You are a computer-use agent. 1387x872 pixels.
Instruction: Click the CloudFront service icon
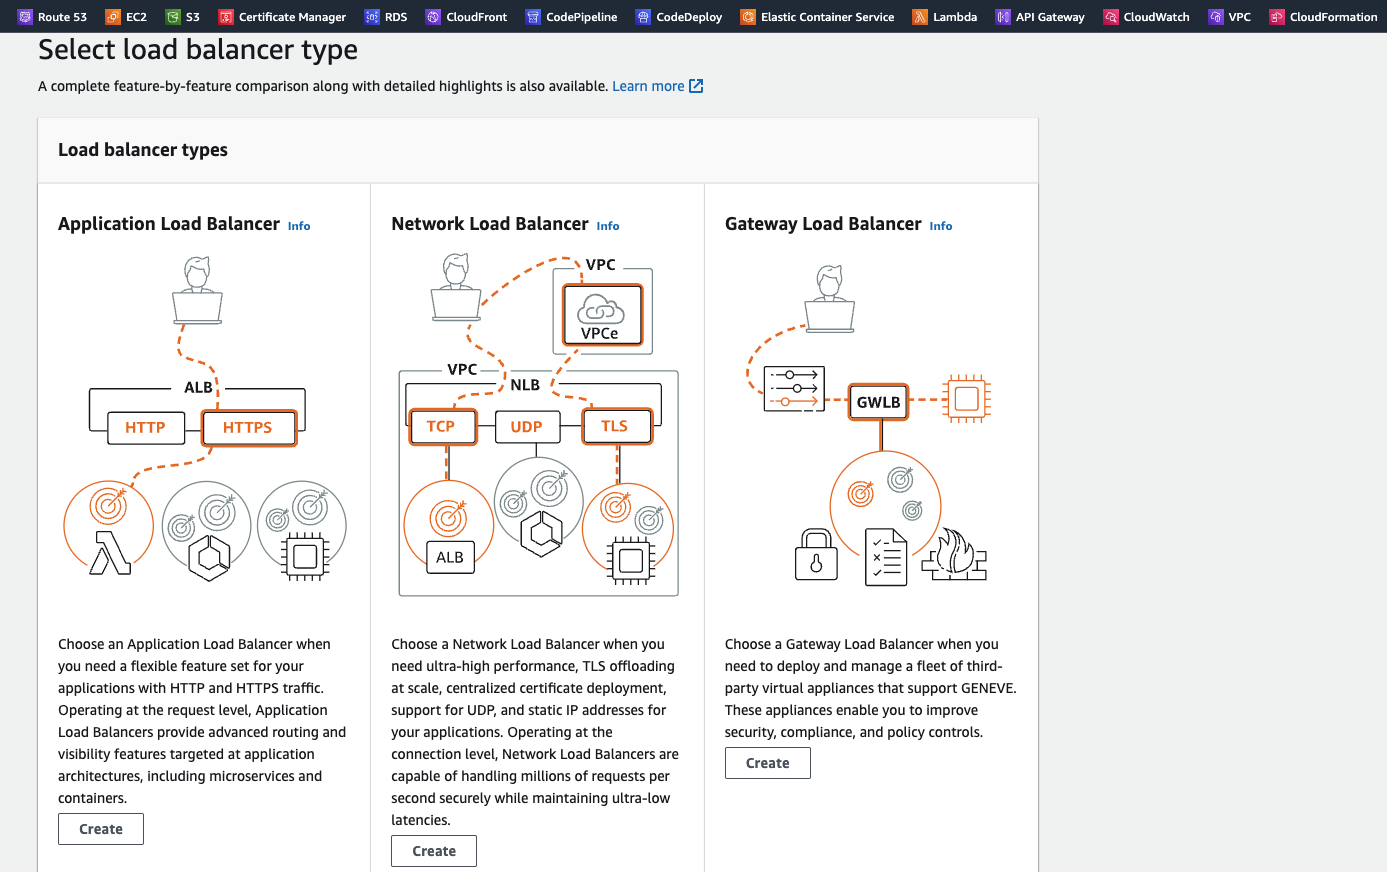coord(433,17)
